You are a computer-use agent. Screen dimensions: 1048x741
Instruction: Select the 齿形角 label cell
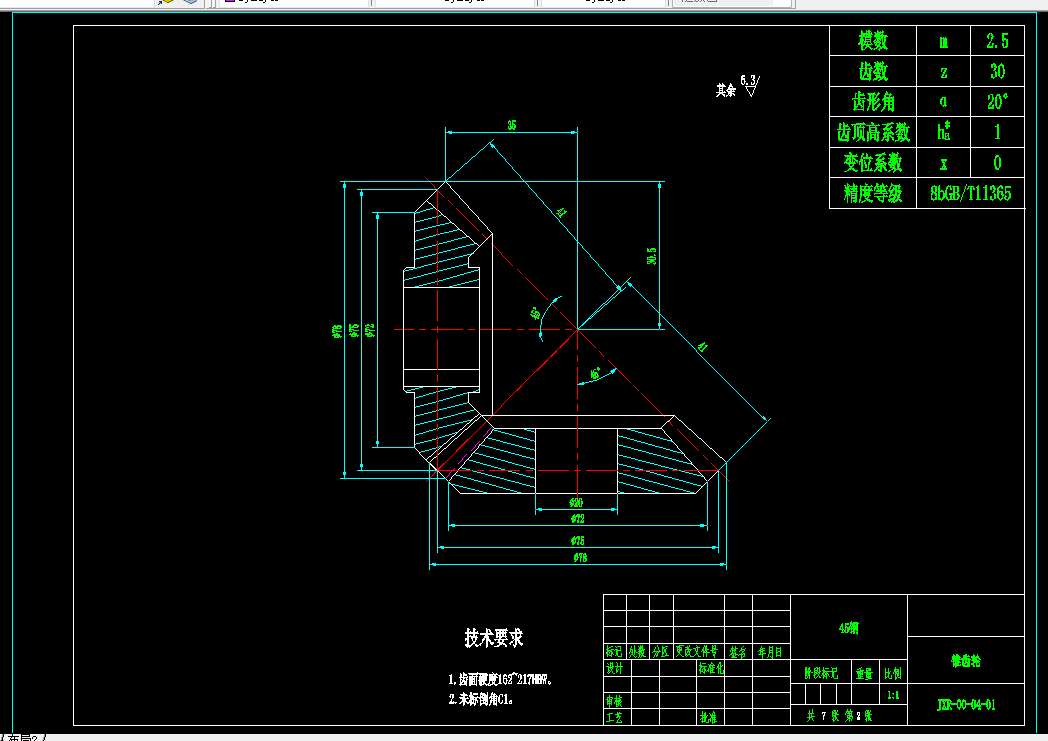click(x=873, y=102)
